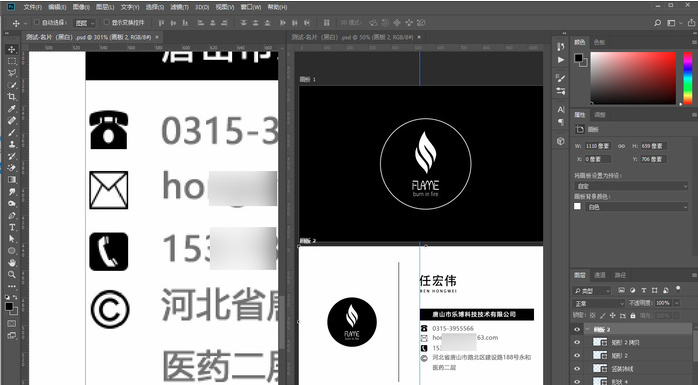Viewport: 698px width, 385px height.
Task: Open the workspace switcher dropdown
Action: pyautogui.click(x=674, y=23)
